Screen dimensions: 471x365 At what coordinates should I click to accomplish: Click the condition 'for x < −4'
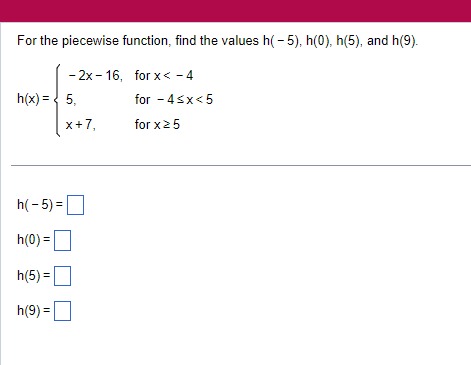click(x=164, y=76)
